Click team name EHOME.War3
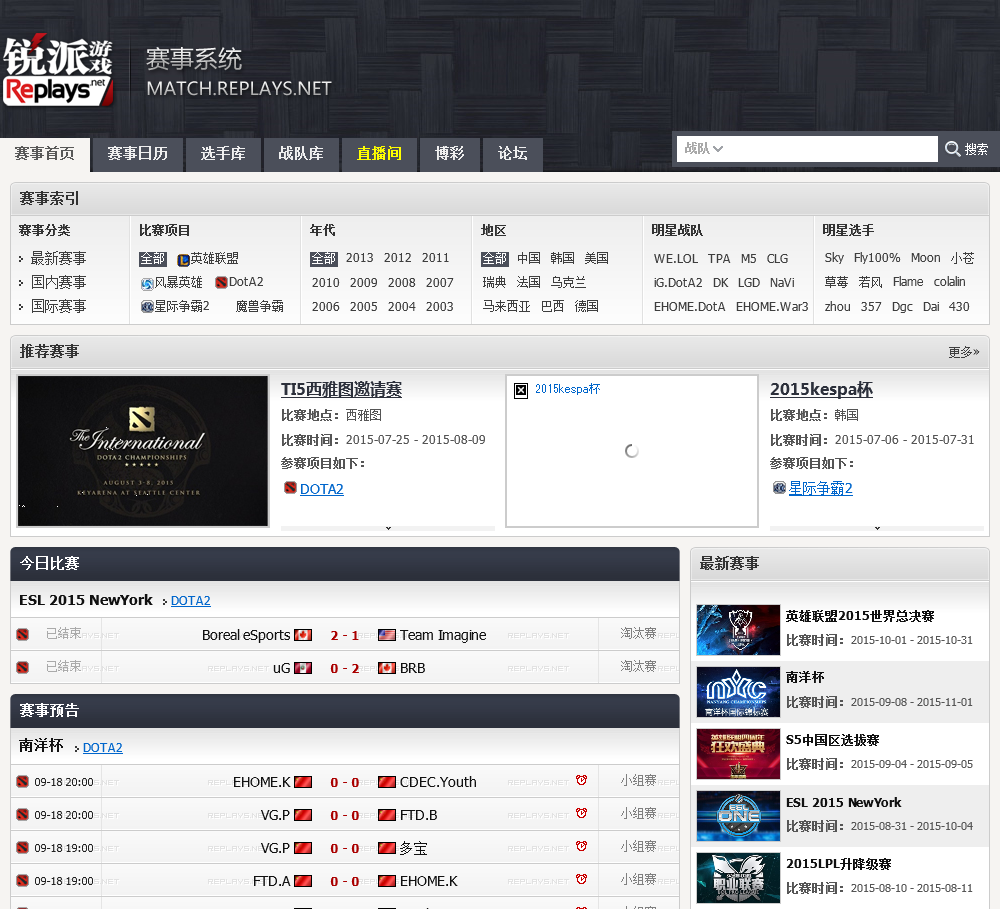1000x909 pixels. 772,307
